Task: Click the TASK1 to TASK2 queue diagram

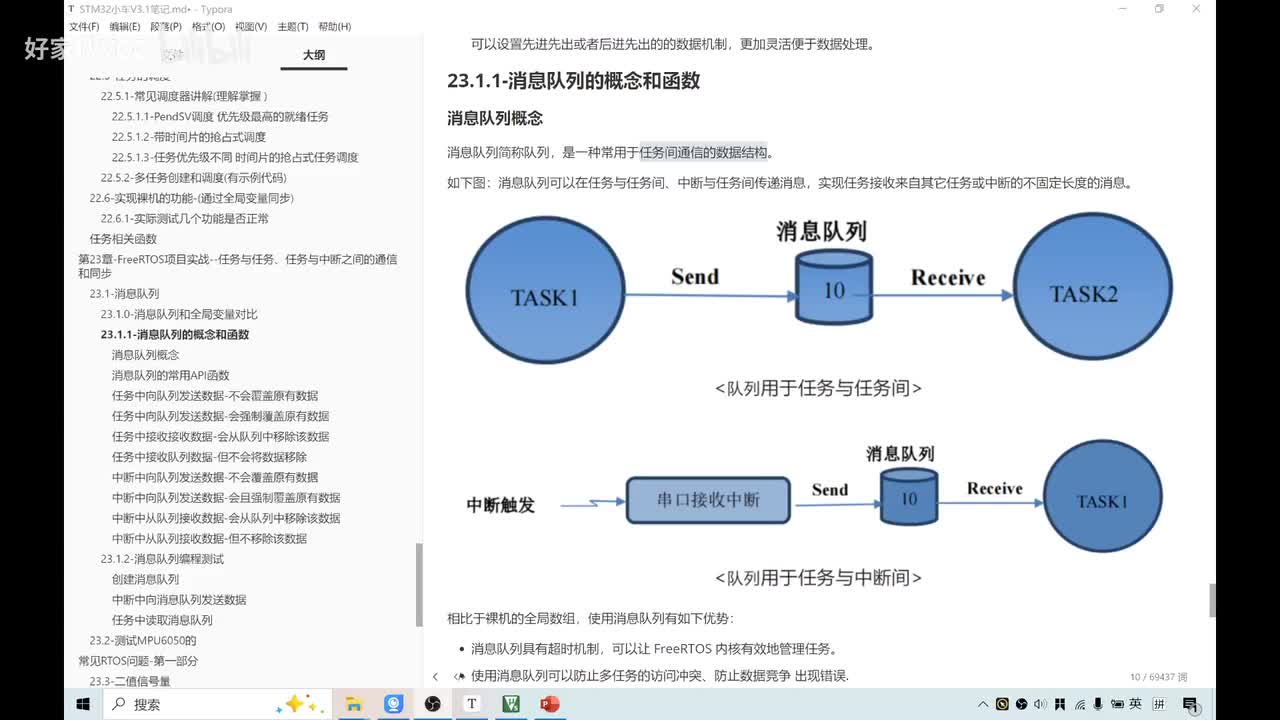Action: pyautogui.click(x=819, y=290)
